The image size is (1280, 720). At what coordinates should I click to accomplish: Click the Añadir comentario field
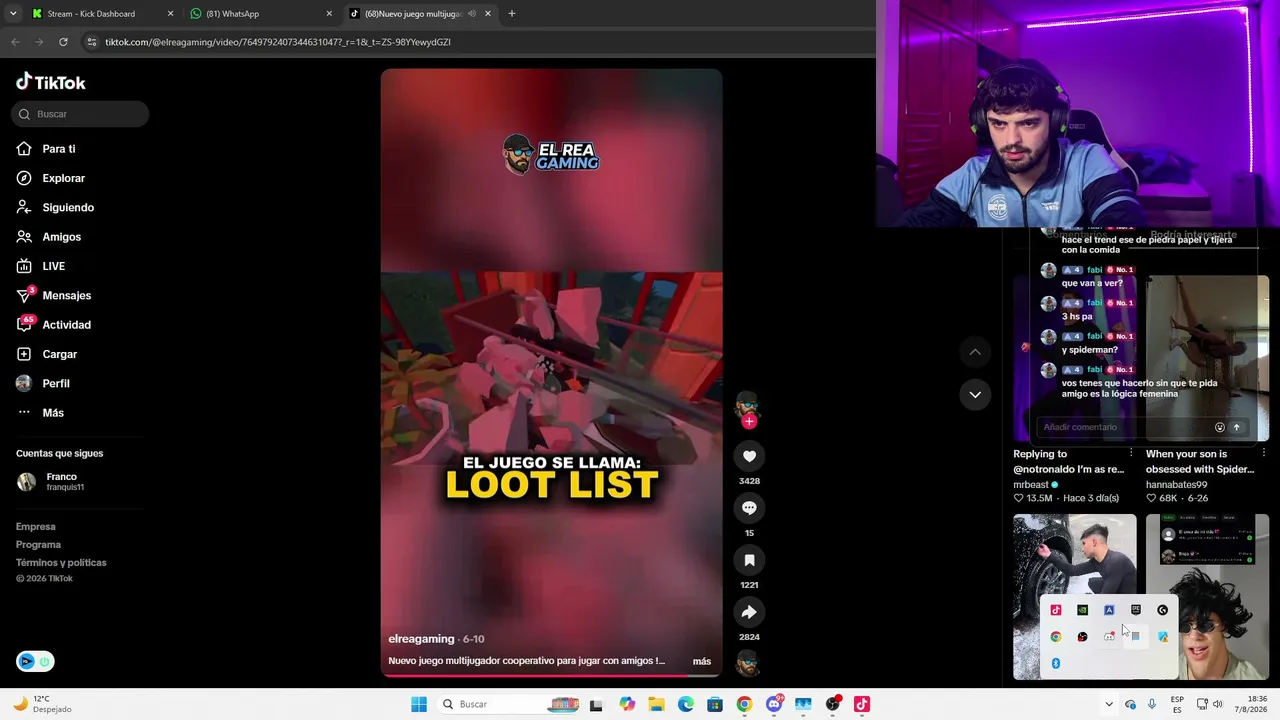1123,427
